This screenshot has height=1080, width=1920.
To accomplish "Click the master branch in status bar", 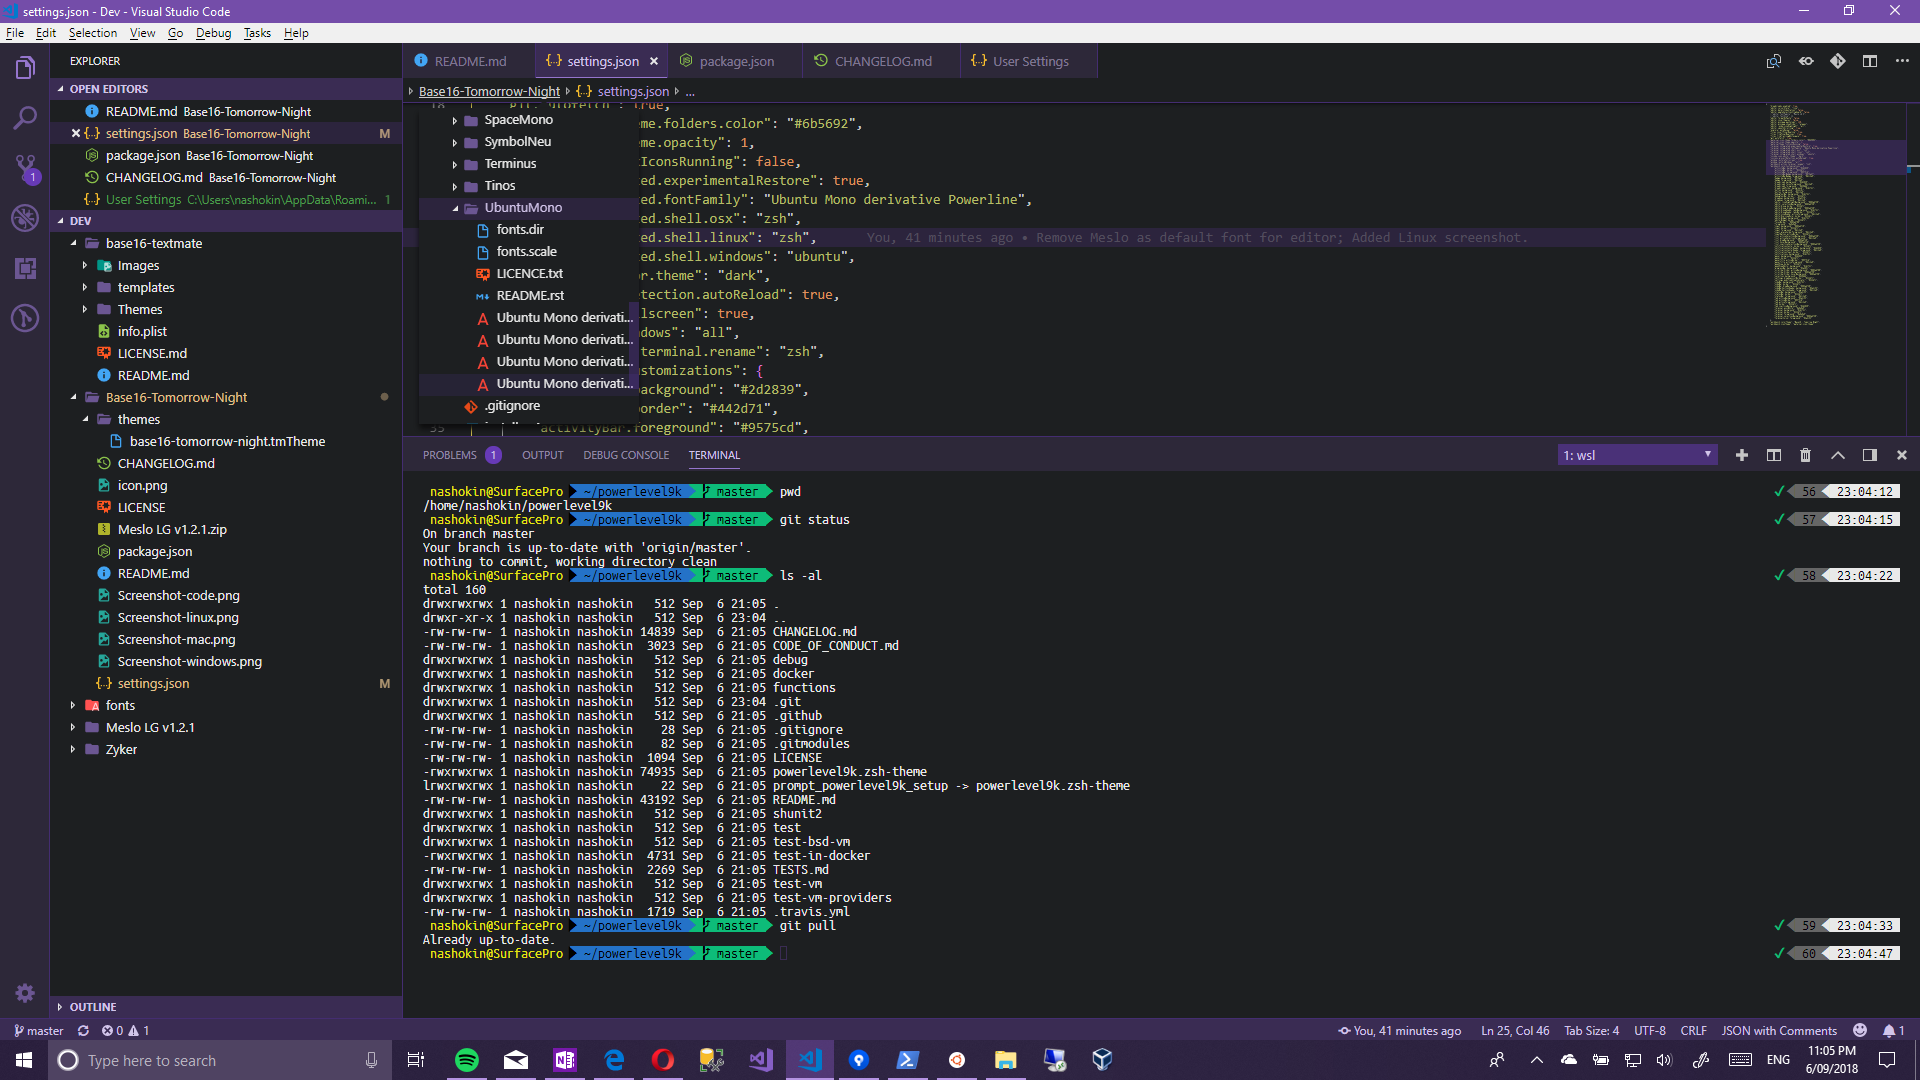I will (38, 1030).
